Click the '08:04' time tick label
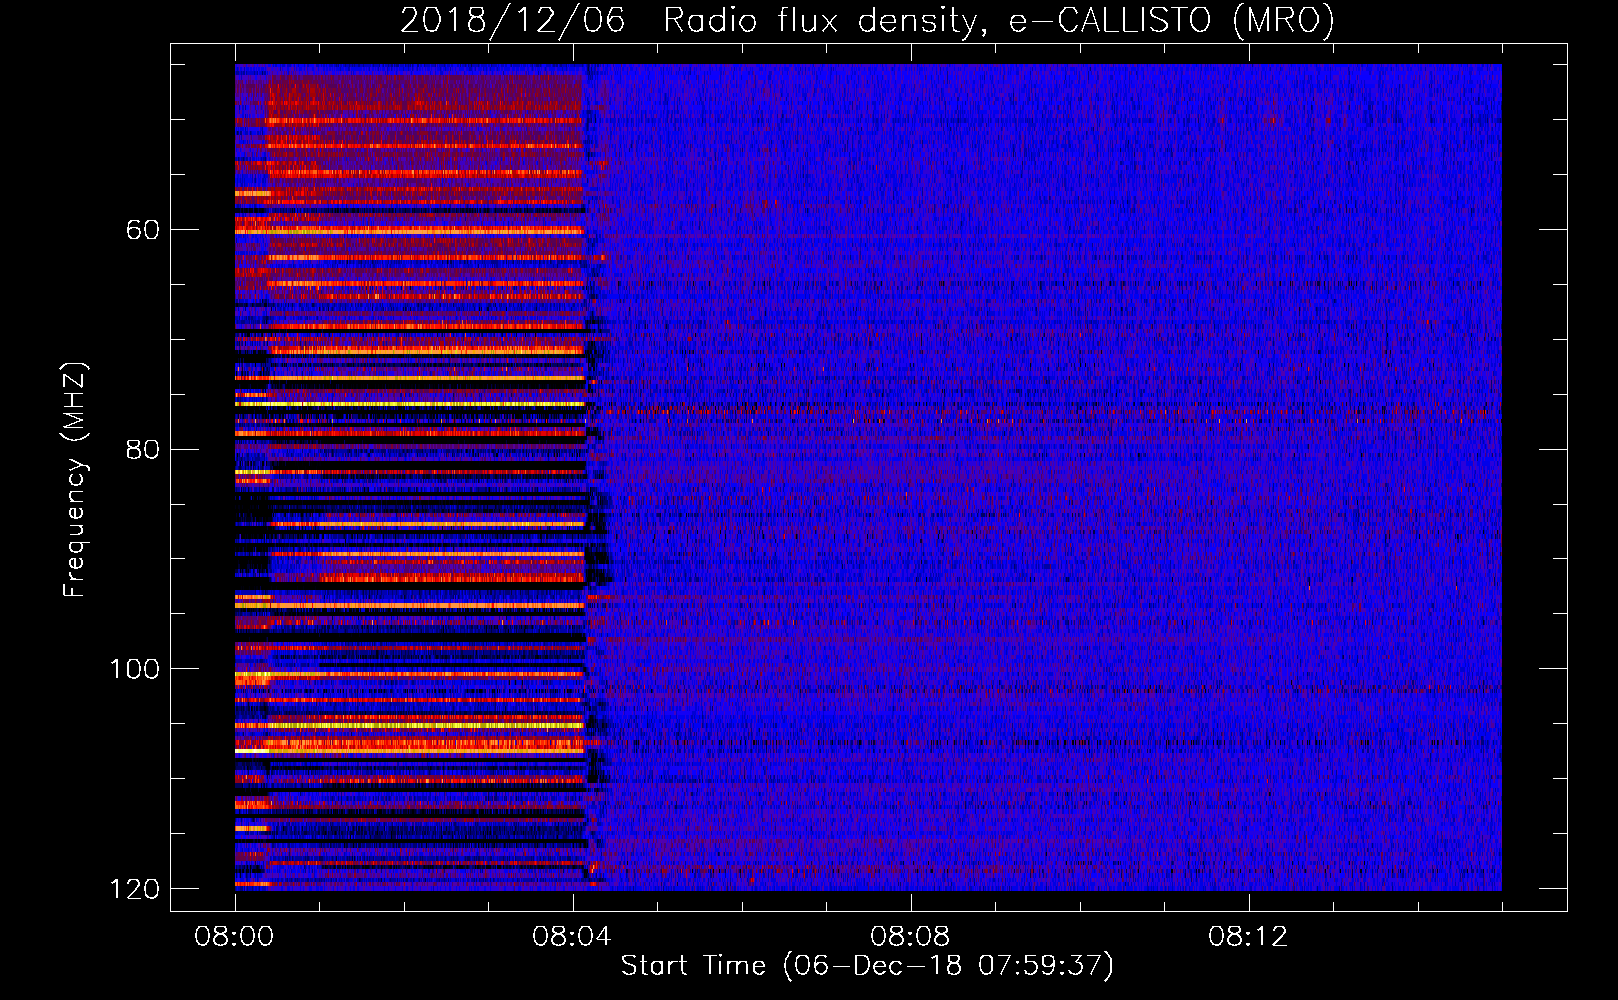The image size is (1618, 1000). (x=572, y=937)
